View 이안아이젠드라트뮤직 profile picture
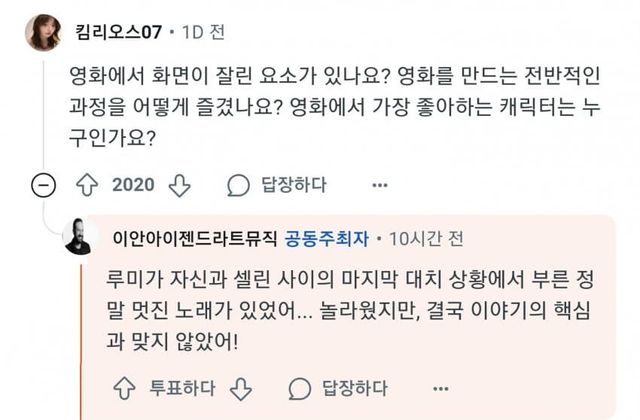Viewport: 640px width, 420px height. coord(81,239)
